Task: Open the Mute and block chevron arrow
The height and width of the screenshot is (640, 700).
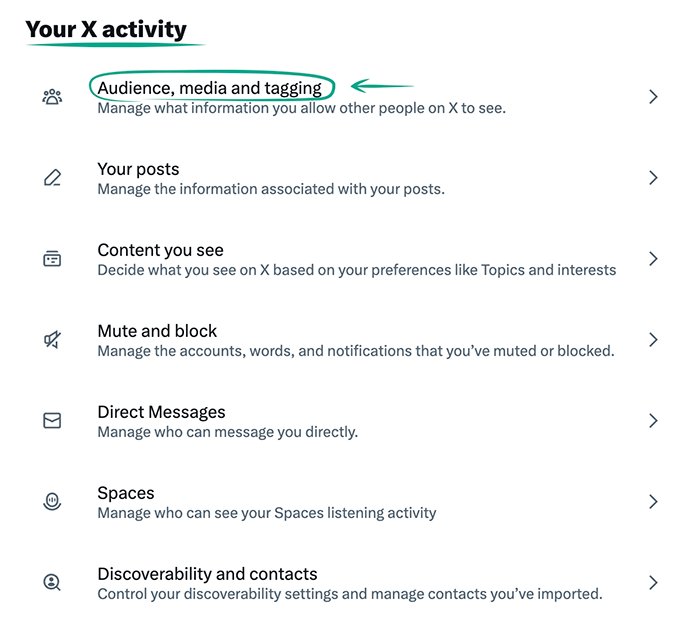Action: coord(653,340)
